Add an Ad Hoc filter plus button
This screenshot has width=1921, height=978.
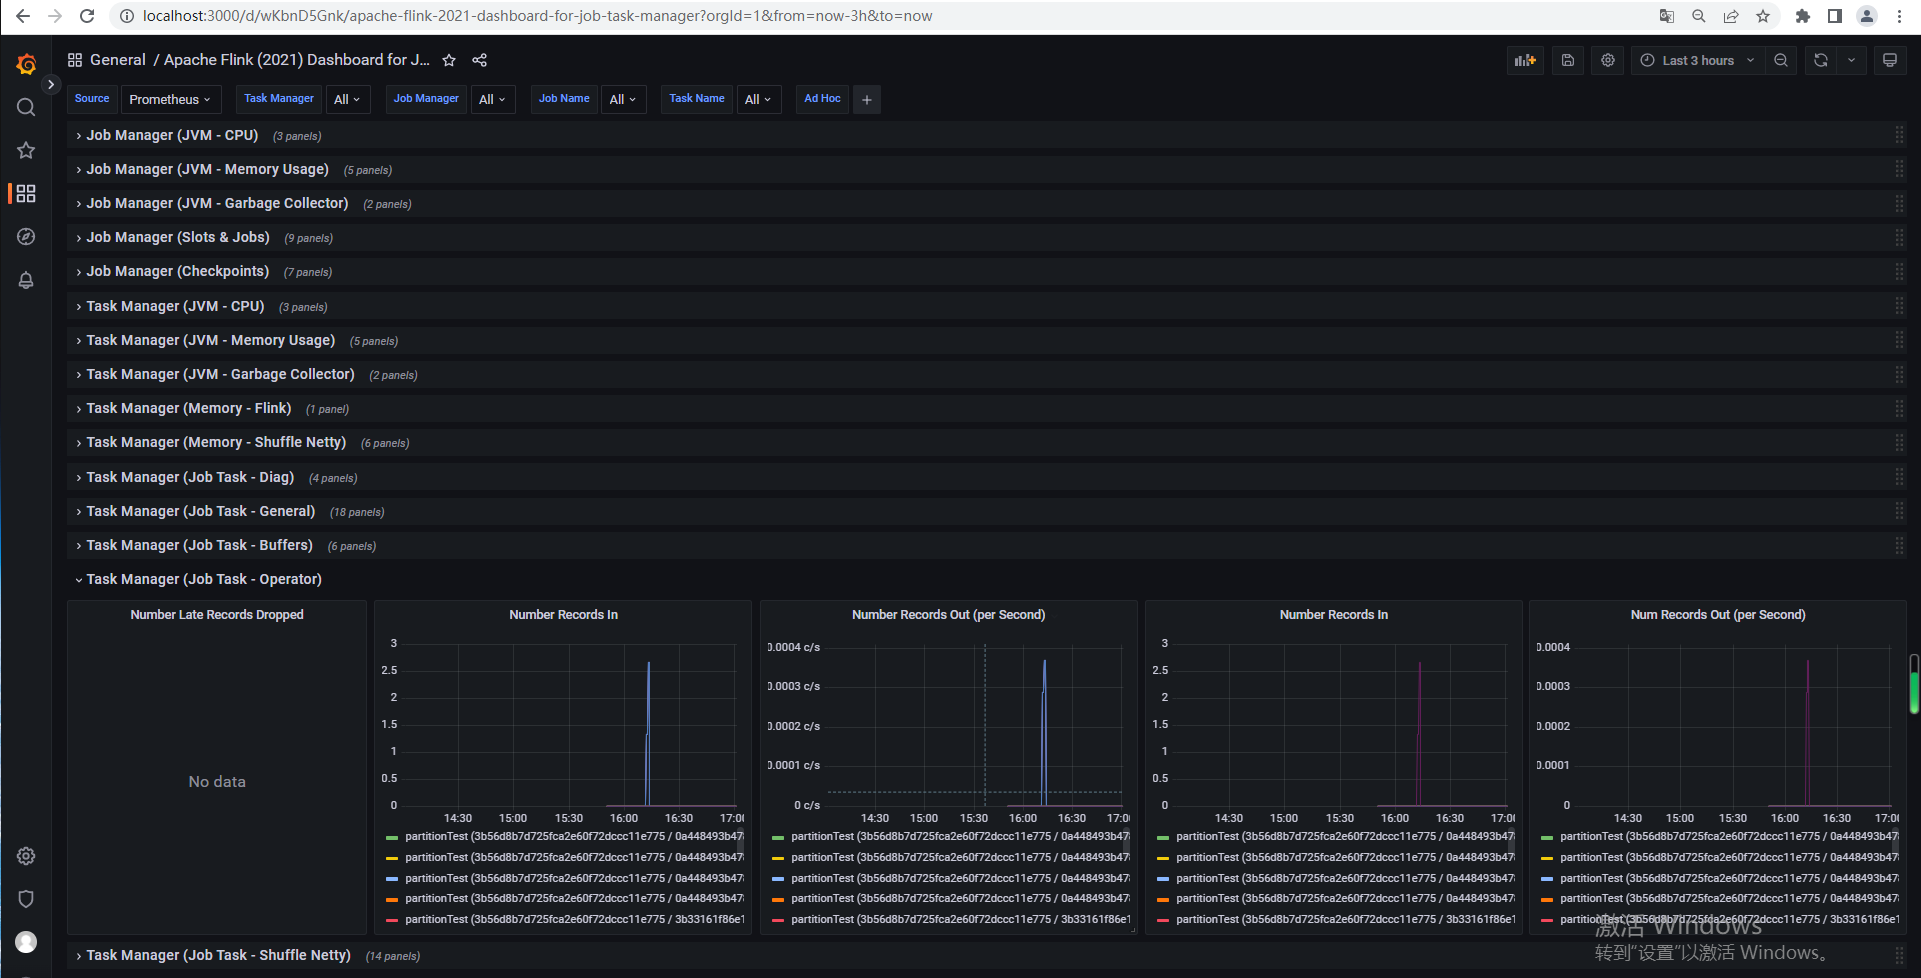[867, 99]
